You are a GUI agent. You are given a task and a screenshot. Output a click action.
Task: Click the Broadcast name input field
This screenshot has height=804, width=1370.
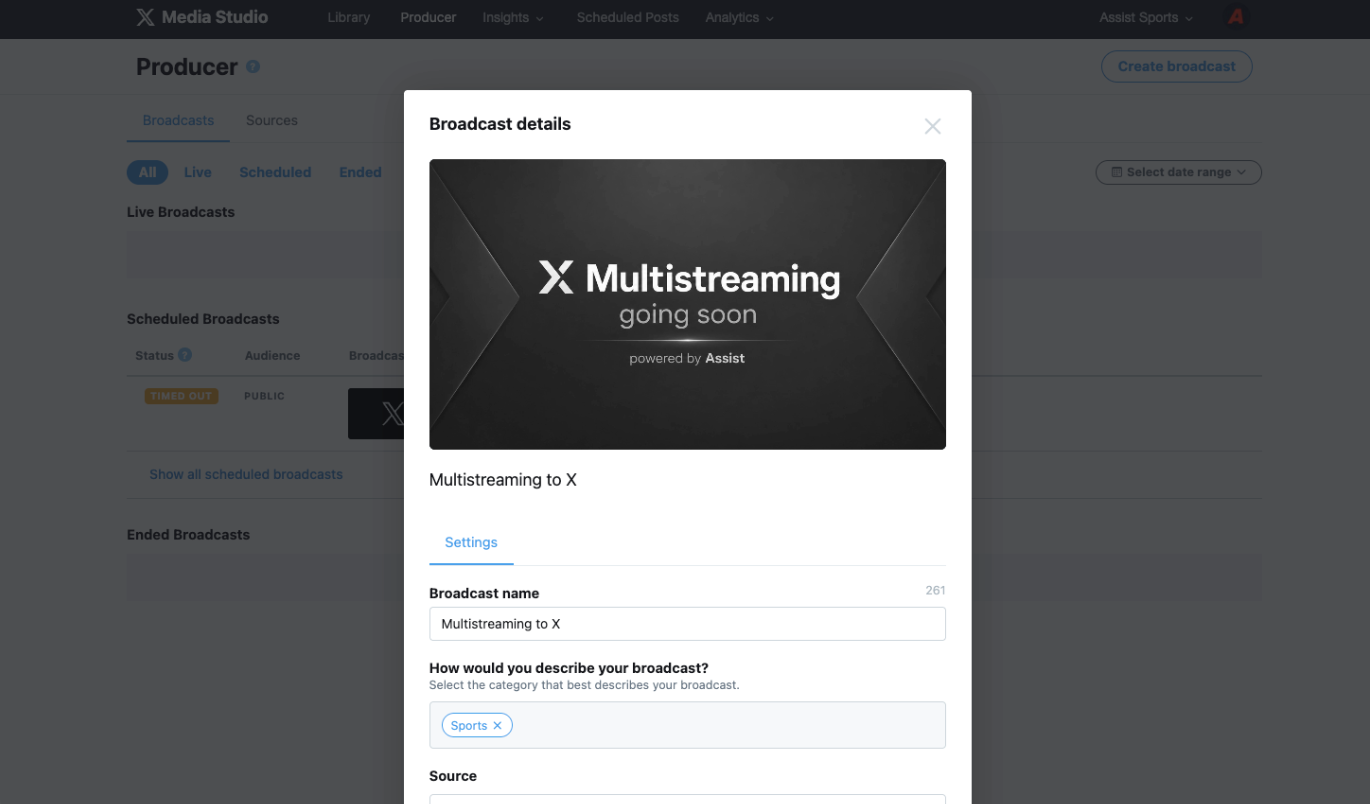687,624
